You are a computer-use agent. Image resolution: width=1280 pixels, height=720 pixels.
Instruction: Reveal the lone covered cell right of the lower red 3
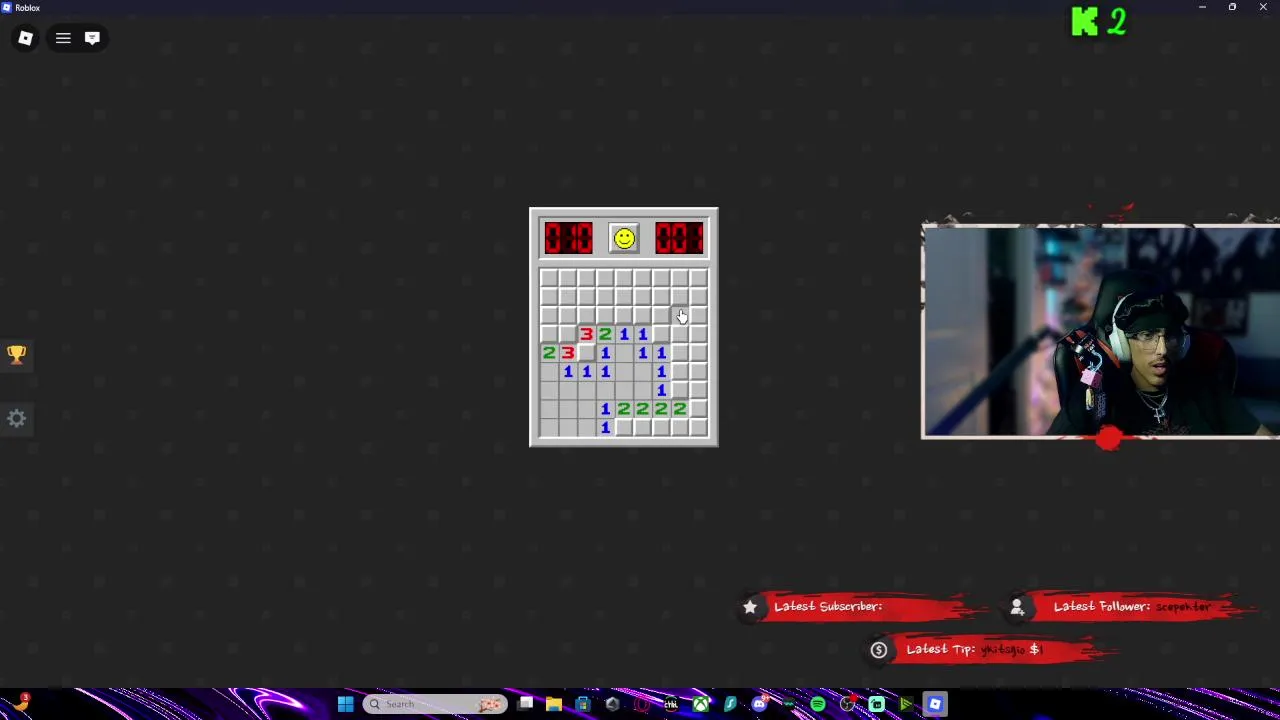pos(586,353)
